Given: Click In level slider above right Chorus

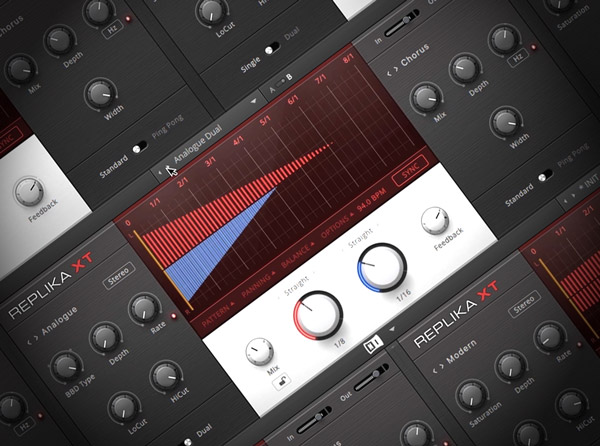Looking at the screenshot, I should tap(402, 24).
